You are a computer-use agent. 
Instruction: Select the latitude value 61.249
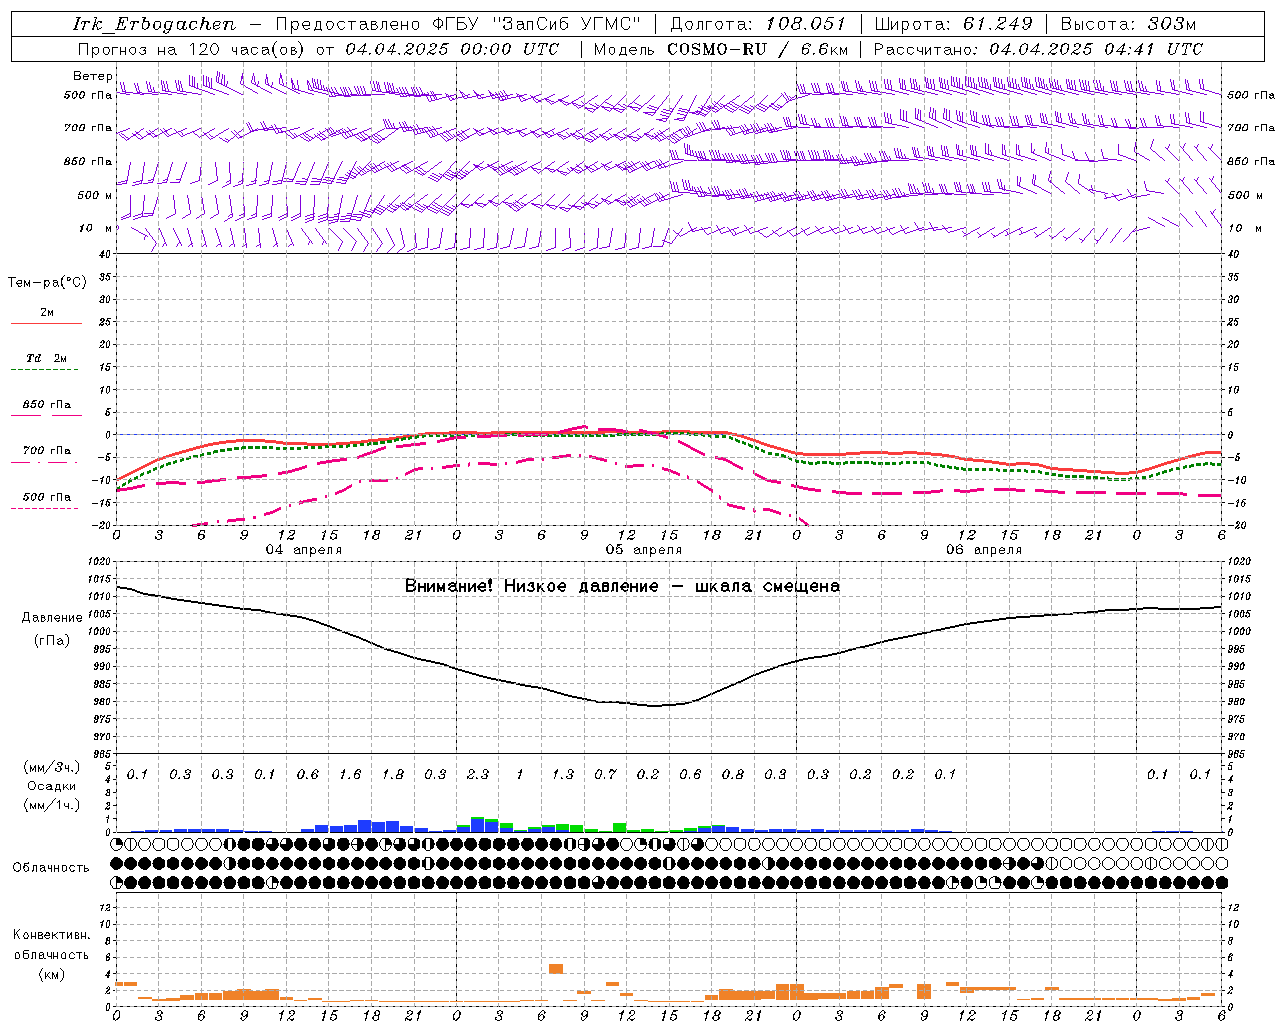997,24
